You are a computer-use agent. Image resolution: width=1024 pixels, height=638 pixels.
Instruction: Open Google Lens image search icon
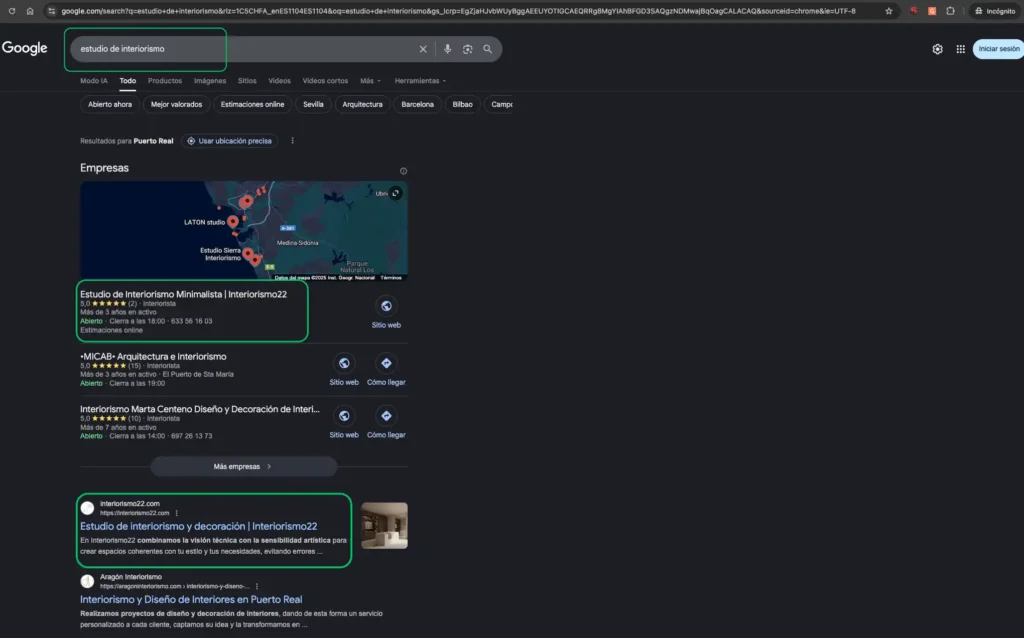467,48
